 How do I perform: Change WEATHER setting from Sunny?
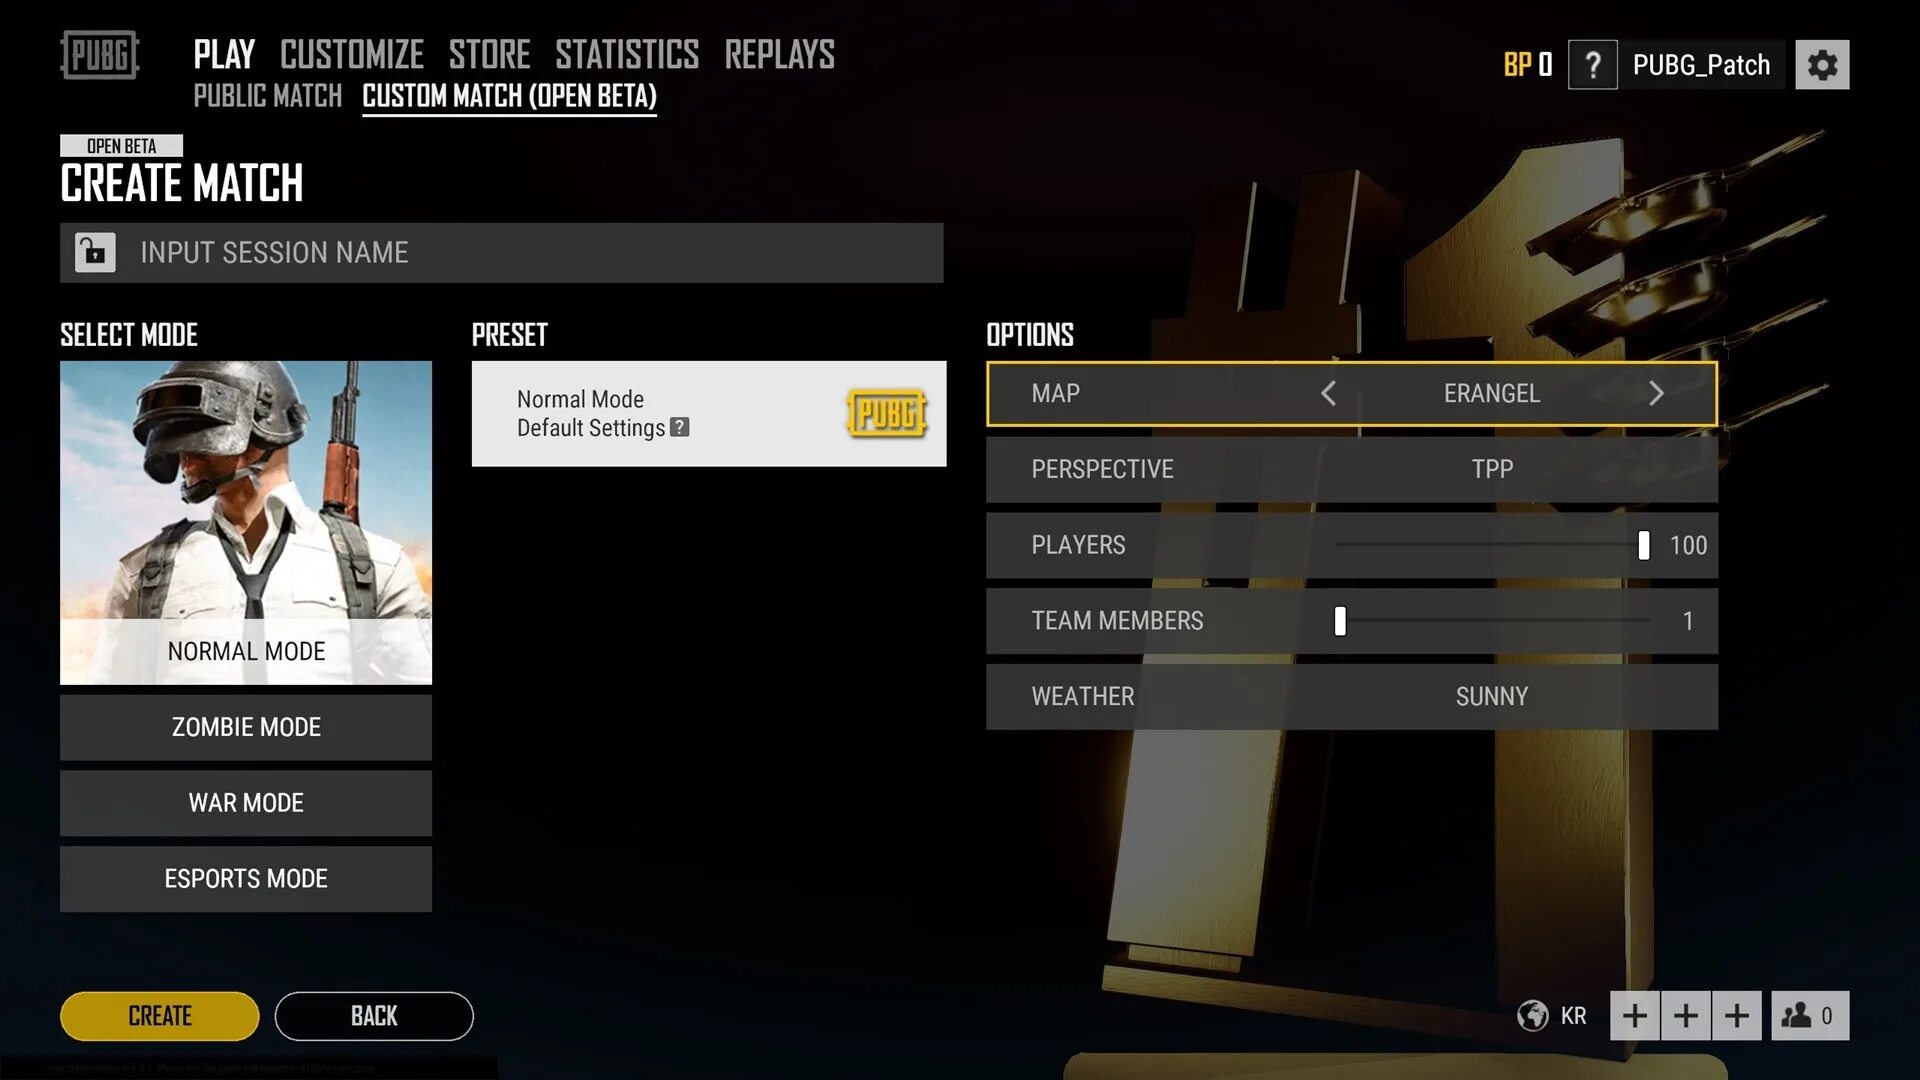pos(1490,695)
